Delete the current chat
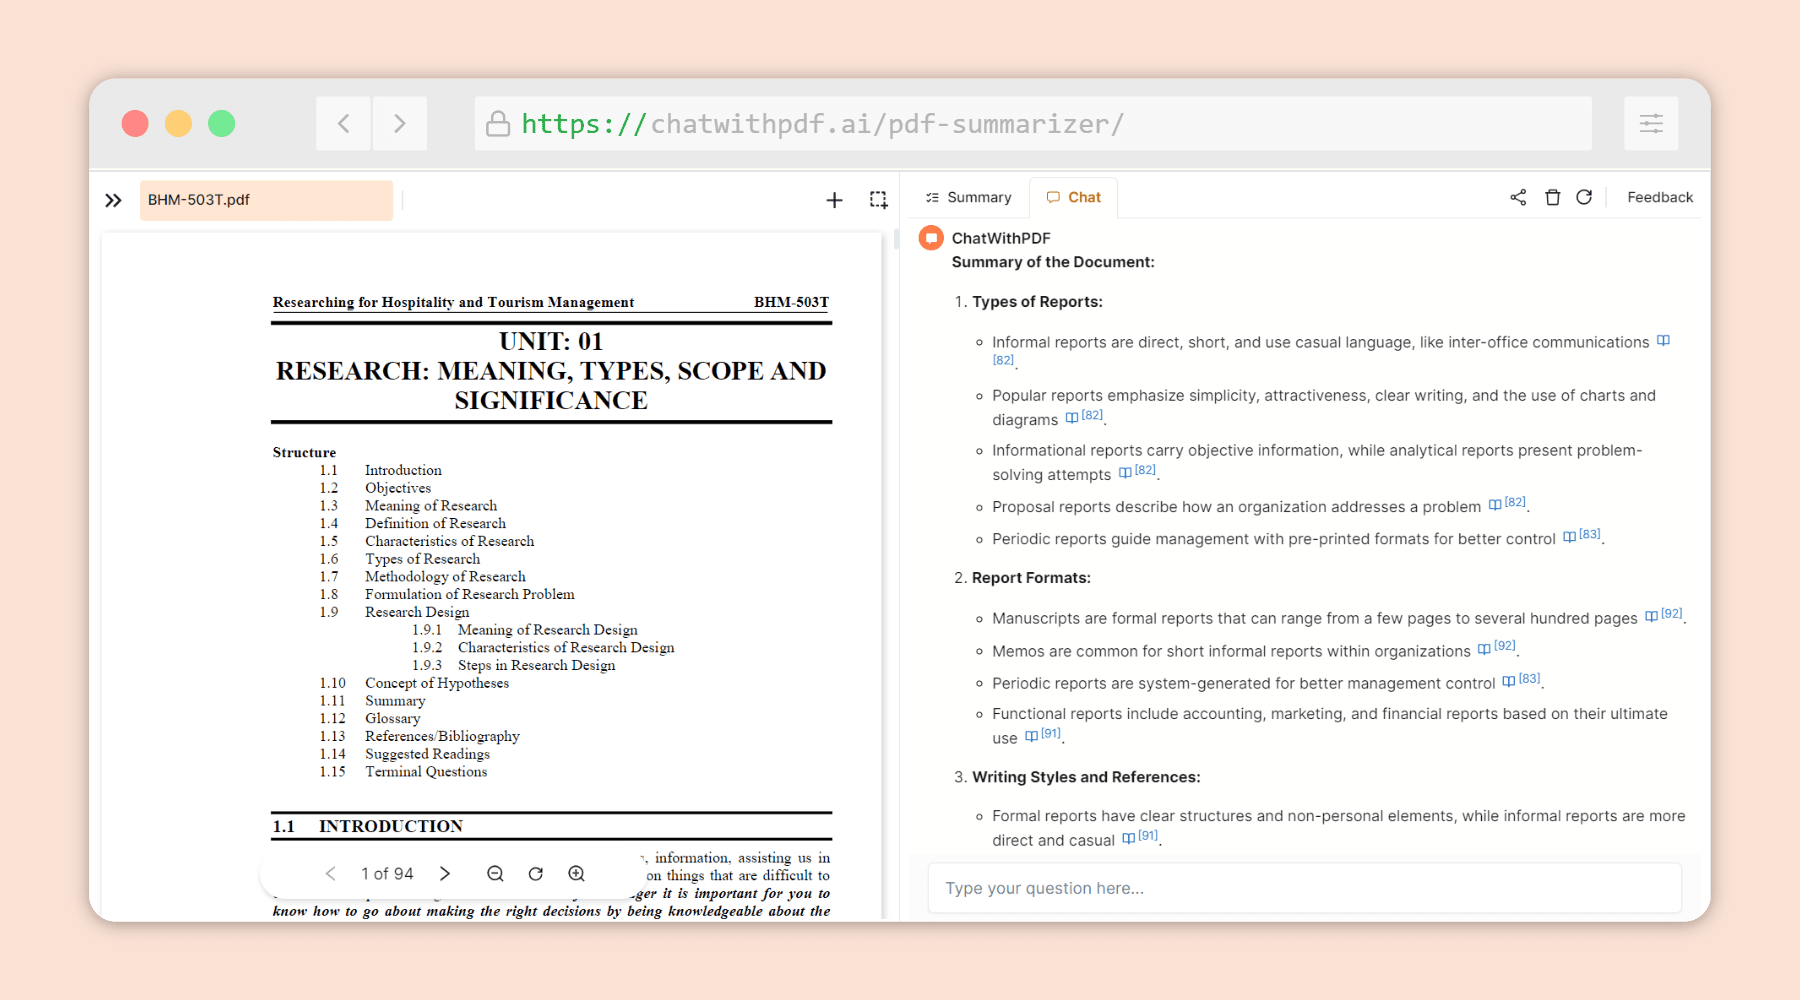This screenshot has width=1800, height=1000. point(1552,197)
